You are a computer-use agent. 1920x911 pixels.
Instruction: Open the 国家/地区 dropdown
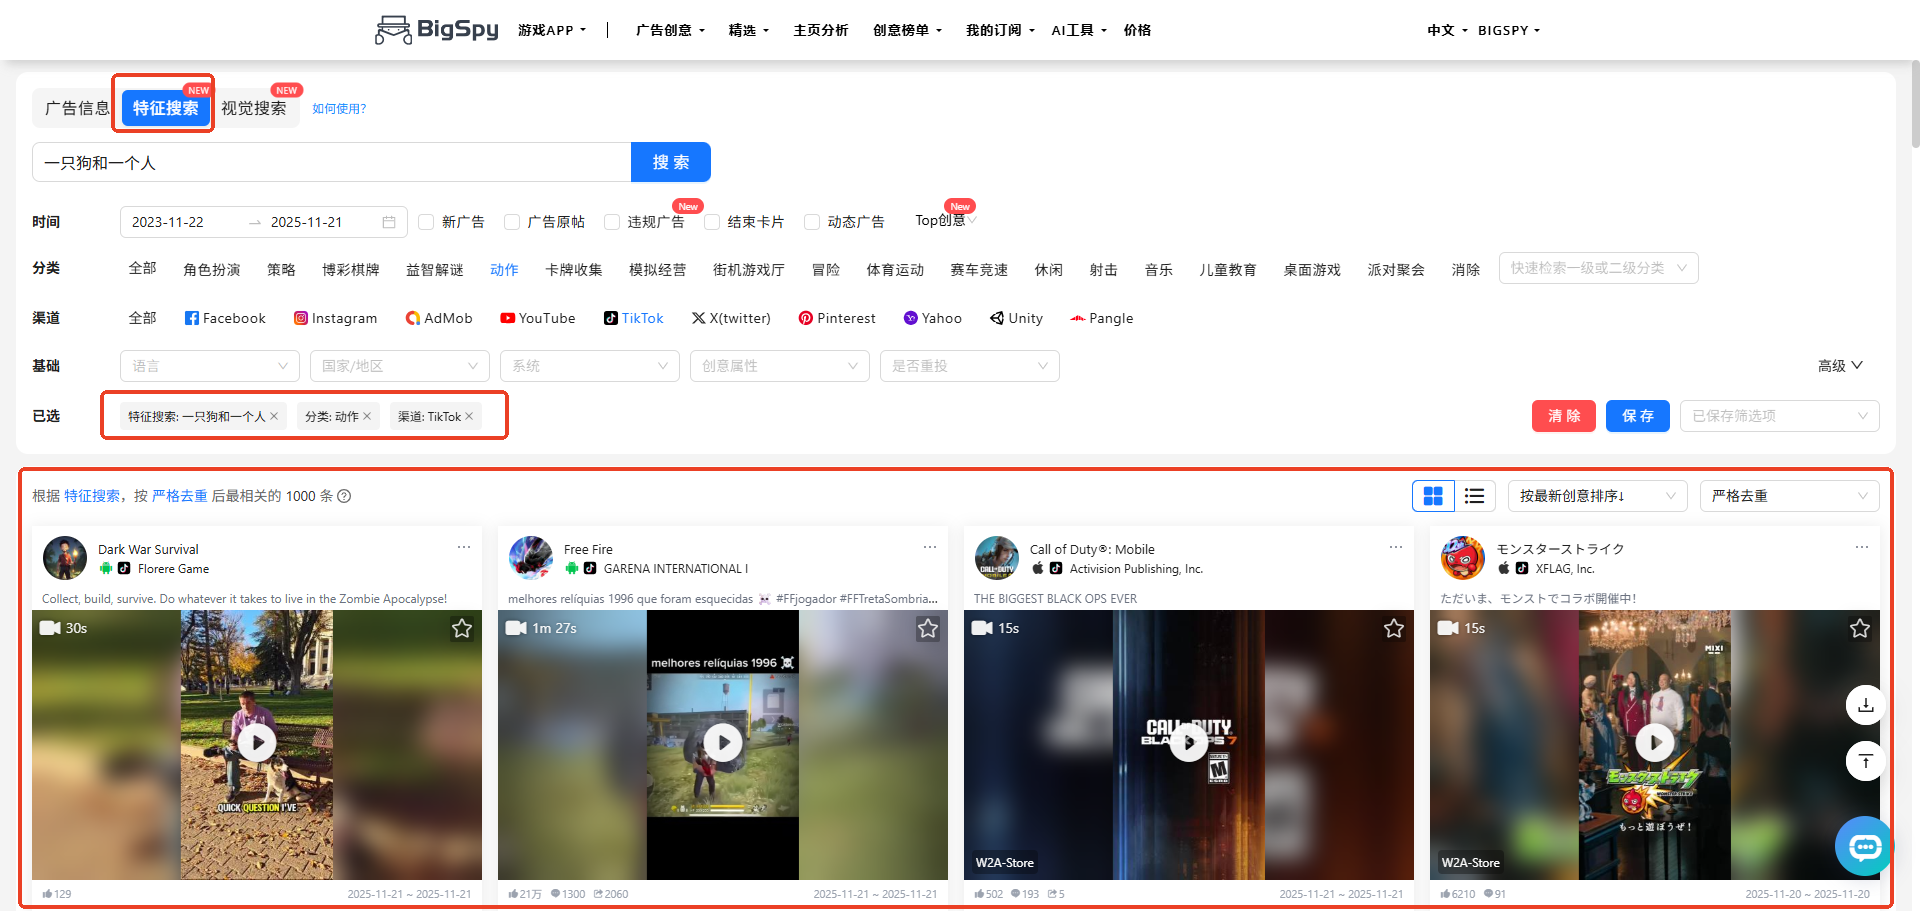(399, 366)
